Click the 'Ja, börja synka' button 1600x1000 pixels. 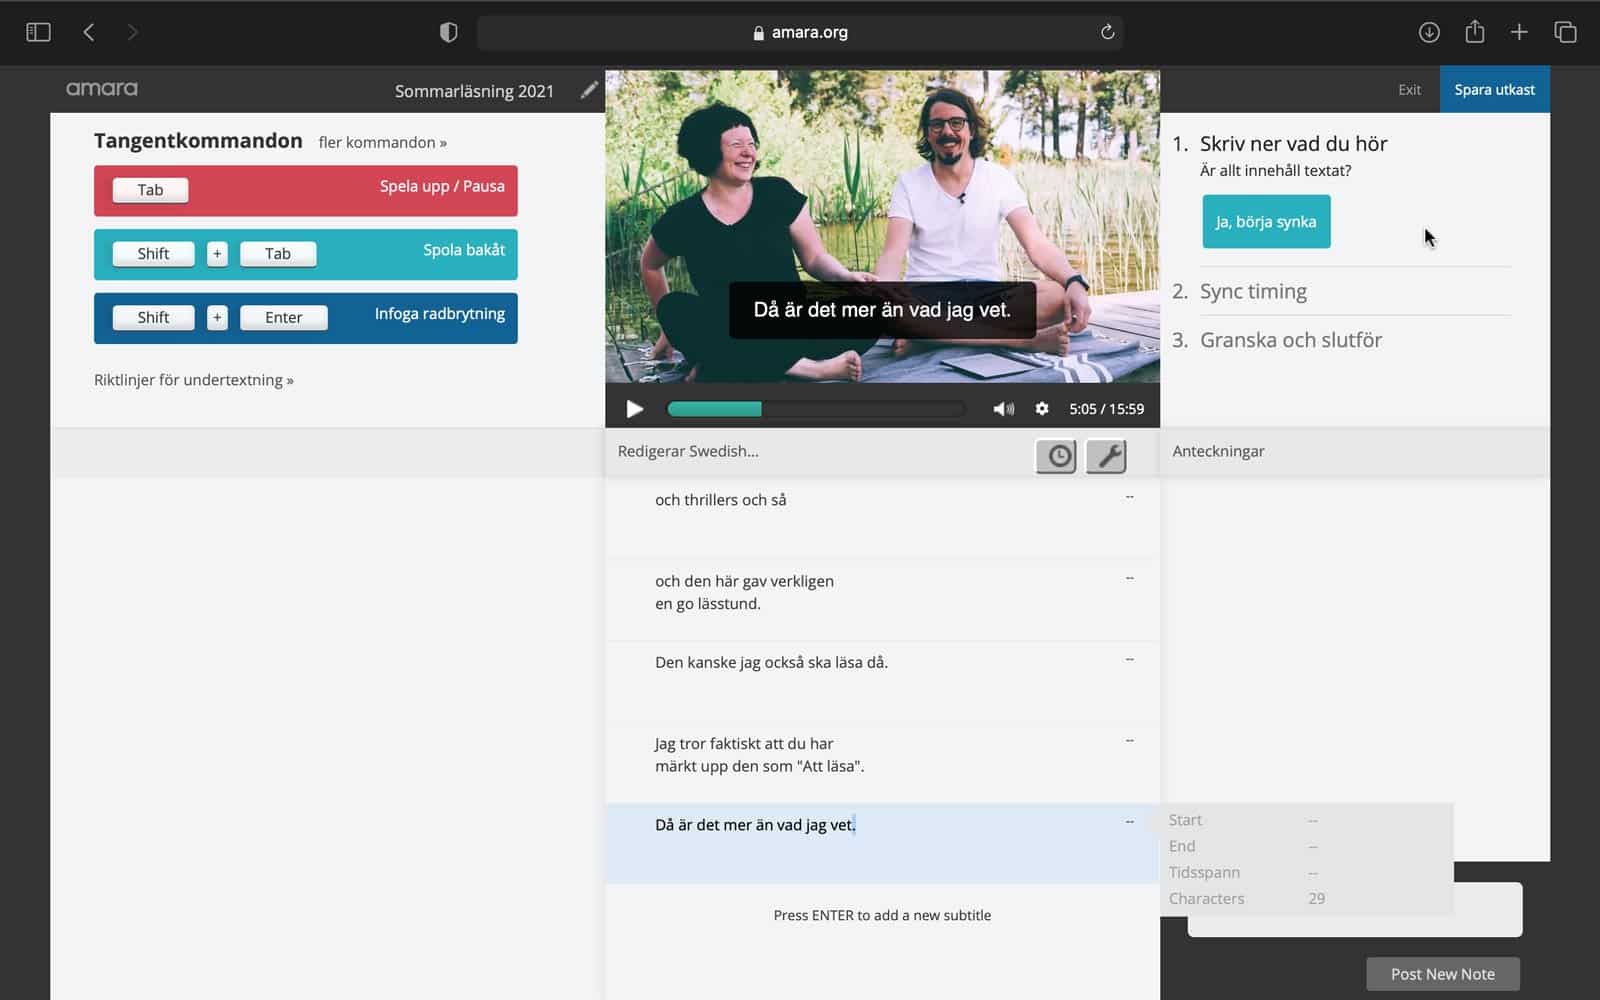(1265, 222)
